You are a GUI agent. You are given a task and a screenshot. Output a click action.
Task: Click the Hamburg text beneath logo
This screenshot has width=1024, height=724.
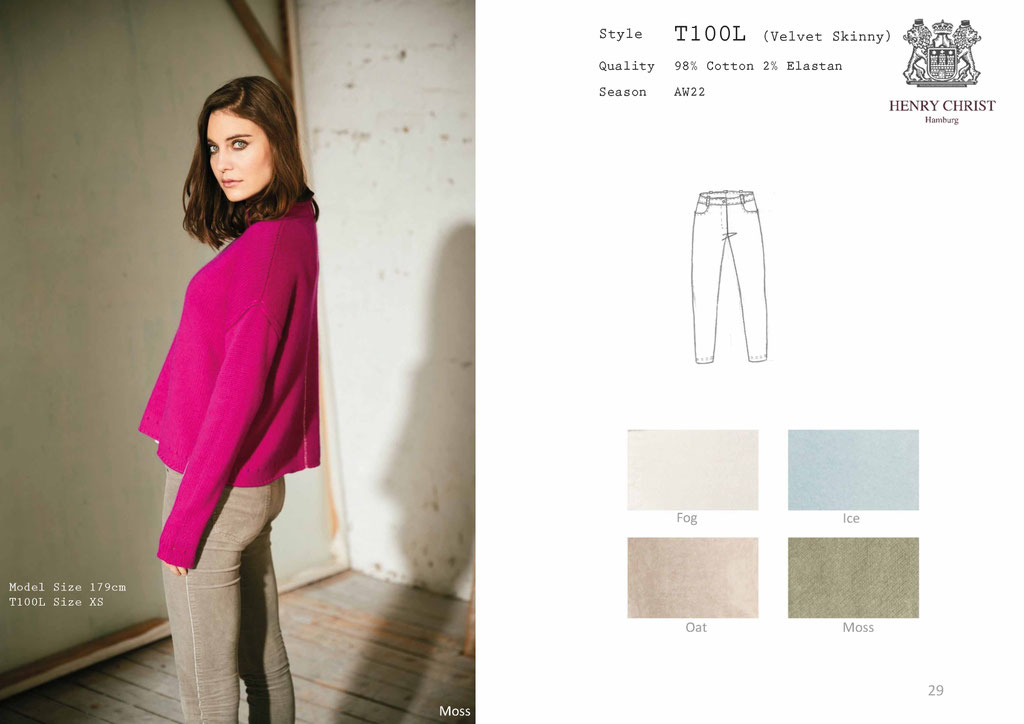tap(942, 120)
